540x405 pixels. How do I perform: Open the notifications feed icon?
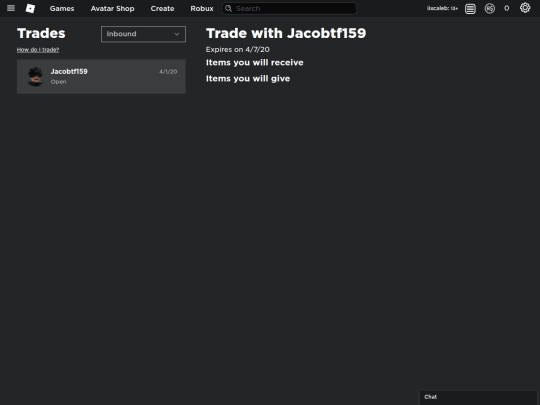pyautogui.click(x=470, y=9)
